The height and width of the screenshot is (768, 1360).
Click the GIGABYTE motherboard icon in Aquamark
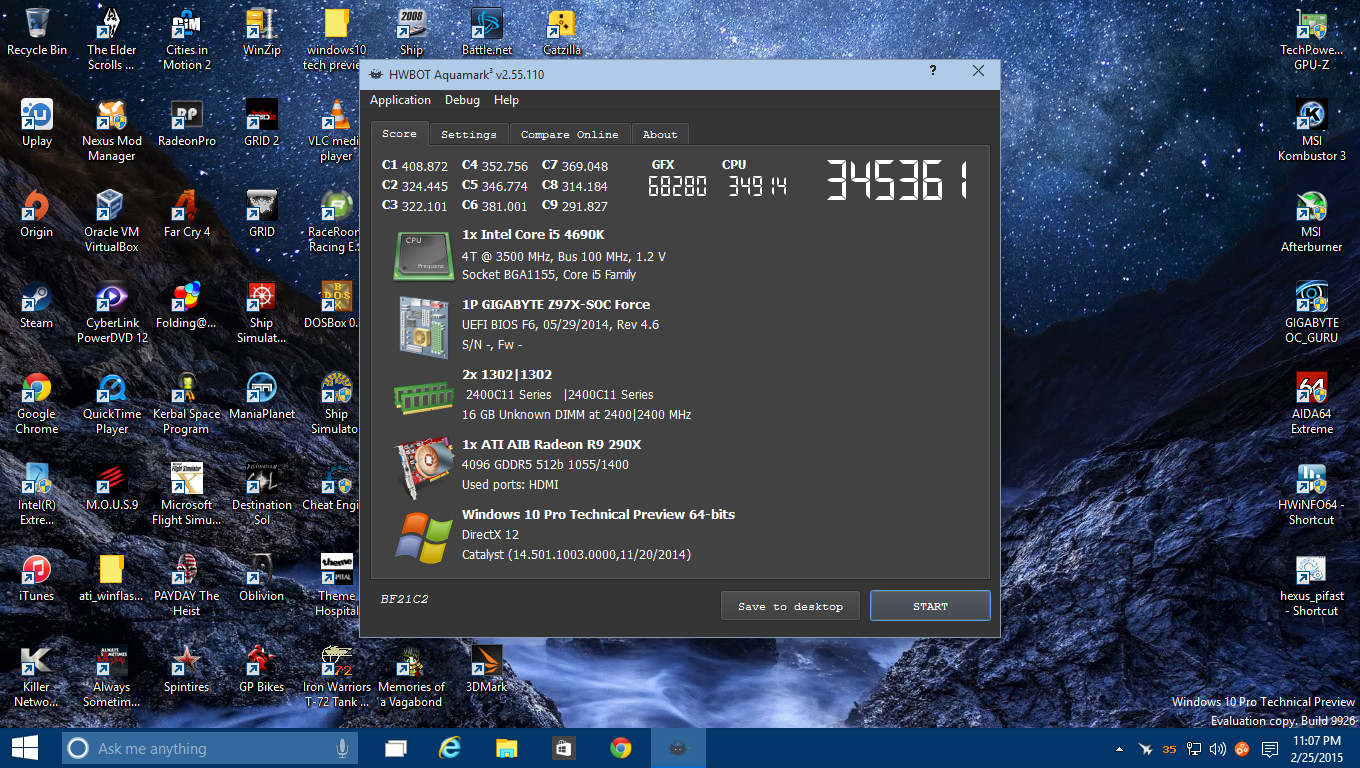coord(422,327)
